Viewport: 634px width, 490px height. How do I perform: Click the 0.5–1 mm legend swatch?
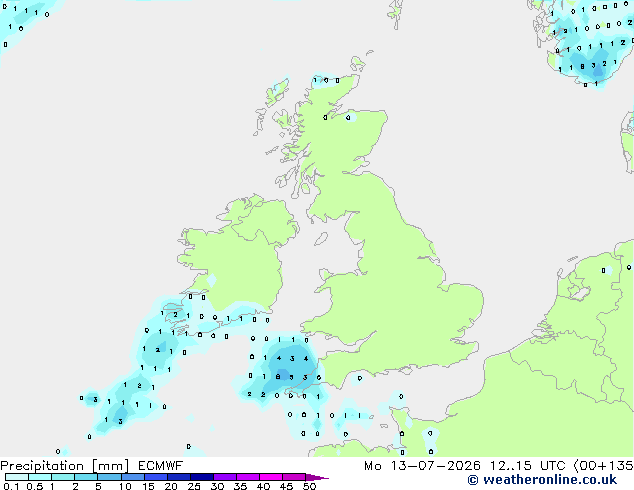[x=40, y=477]
